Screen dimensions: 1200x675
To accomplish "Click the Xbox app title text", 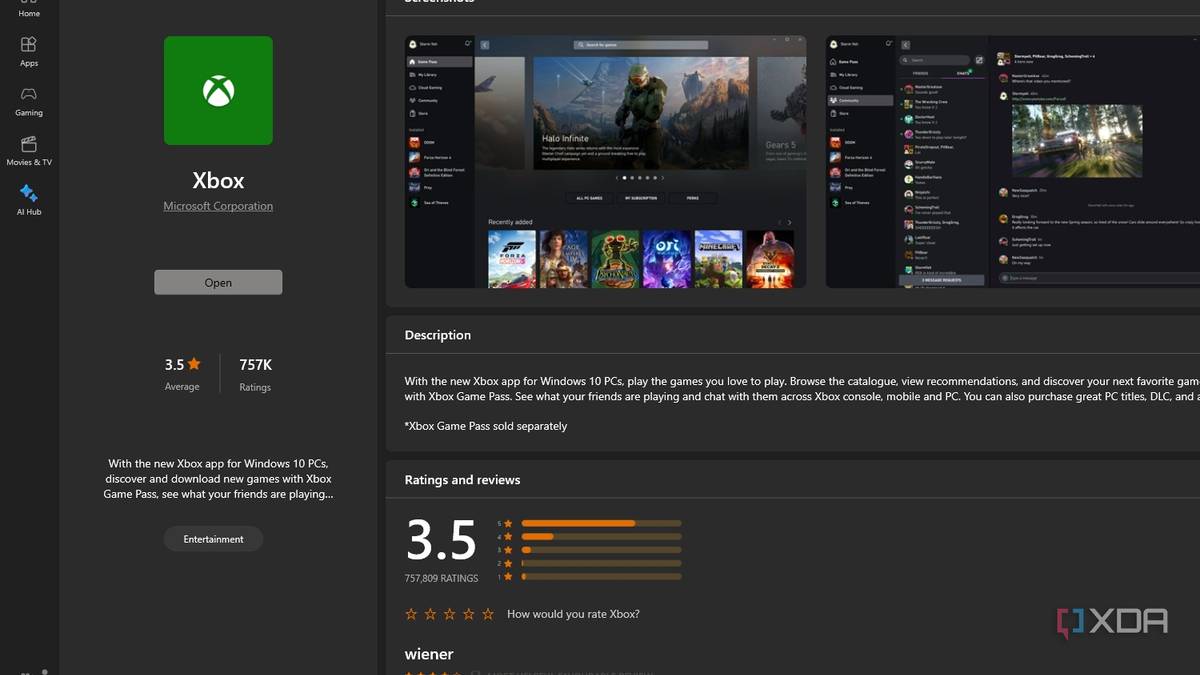I will click(218, 181).
